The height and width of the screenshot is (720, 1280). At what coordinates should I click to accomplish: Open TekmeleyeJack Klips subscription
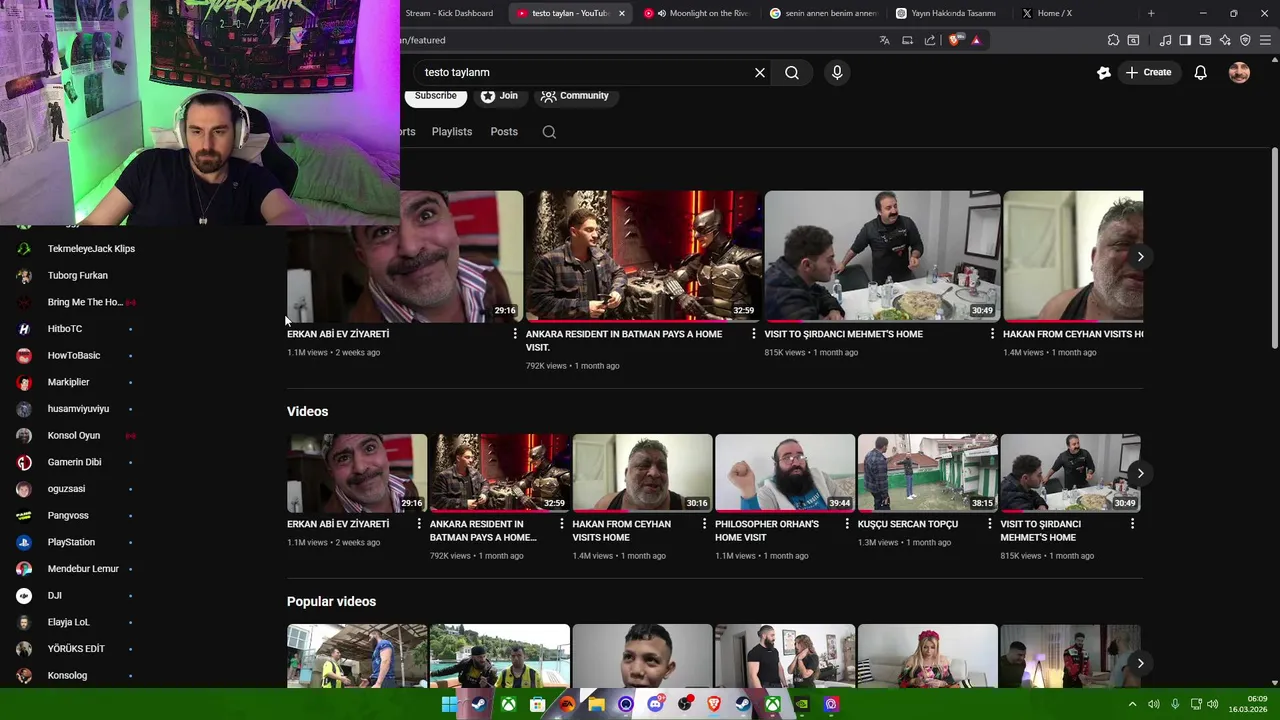point(91,249)
